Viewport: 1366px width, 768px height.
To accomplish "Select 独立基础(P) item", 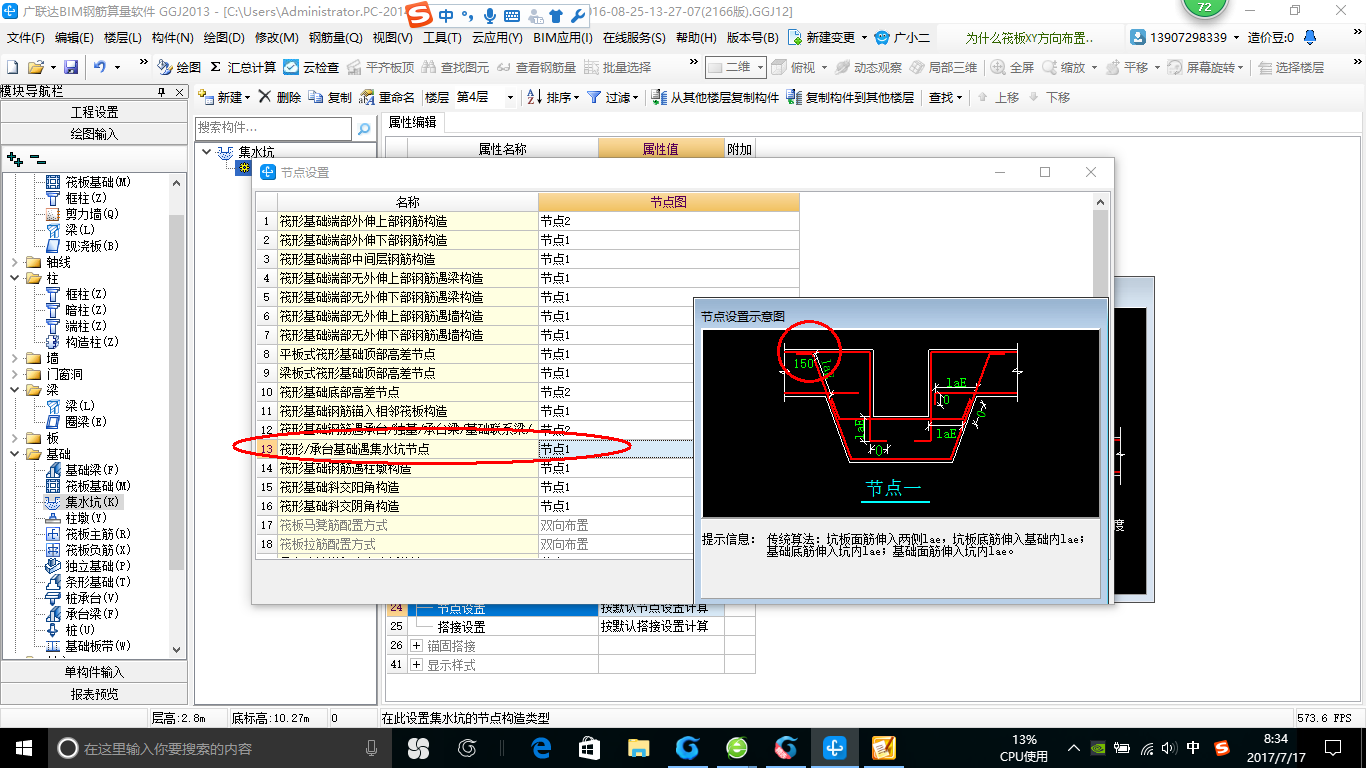I will click(x=89, y=566).
